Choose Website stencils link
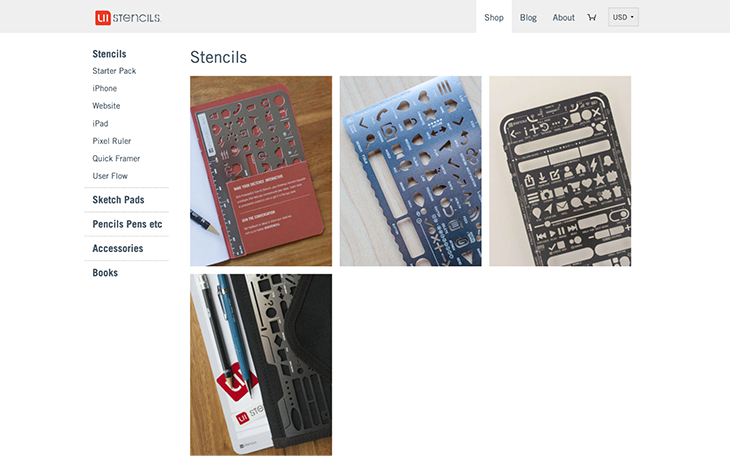The width and height of the screenshot is (730, 456). [106, 106]
